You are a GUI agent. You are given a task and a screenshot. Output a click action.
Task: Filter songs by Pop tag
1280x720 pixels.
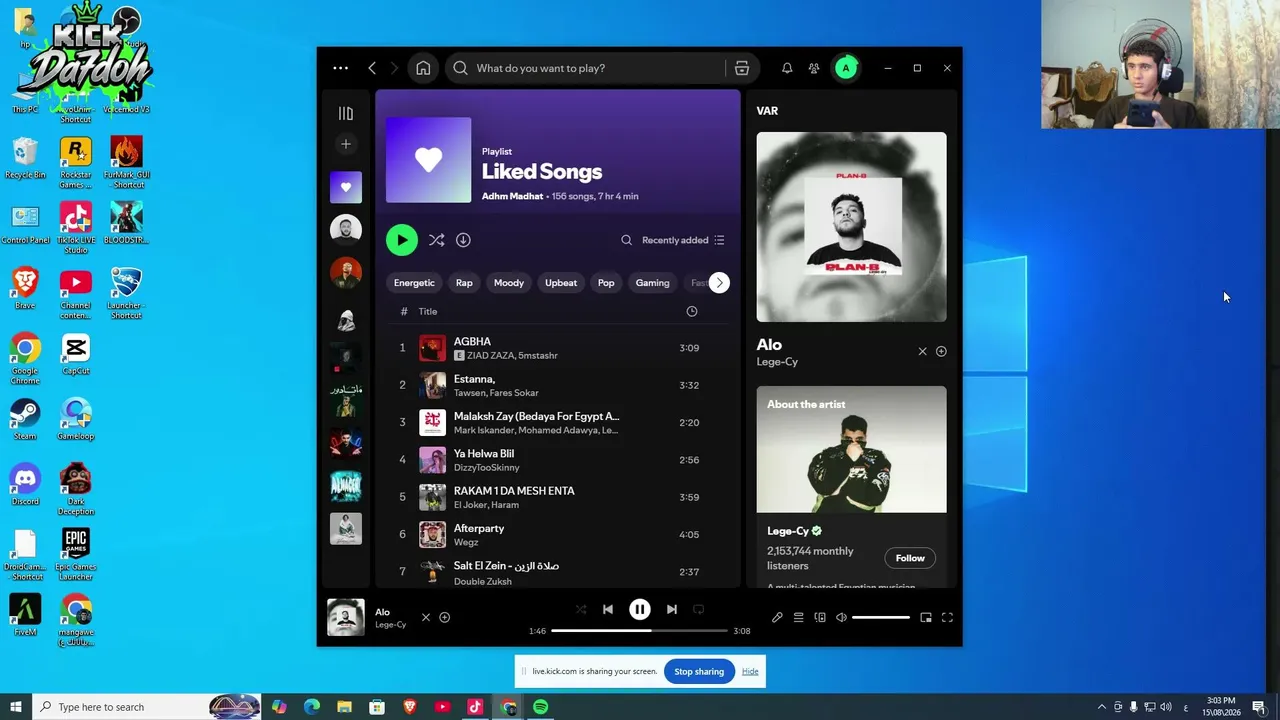pos(606,283)
